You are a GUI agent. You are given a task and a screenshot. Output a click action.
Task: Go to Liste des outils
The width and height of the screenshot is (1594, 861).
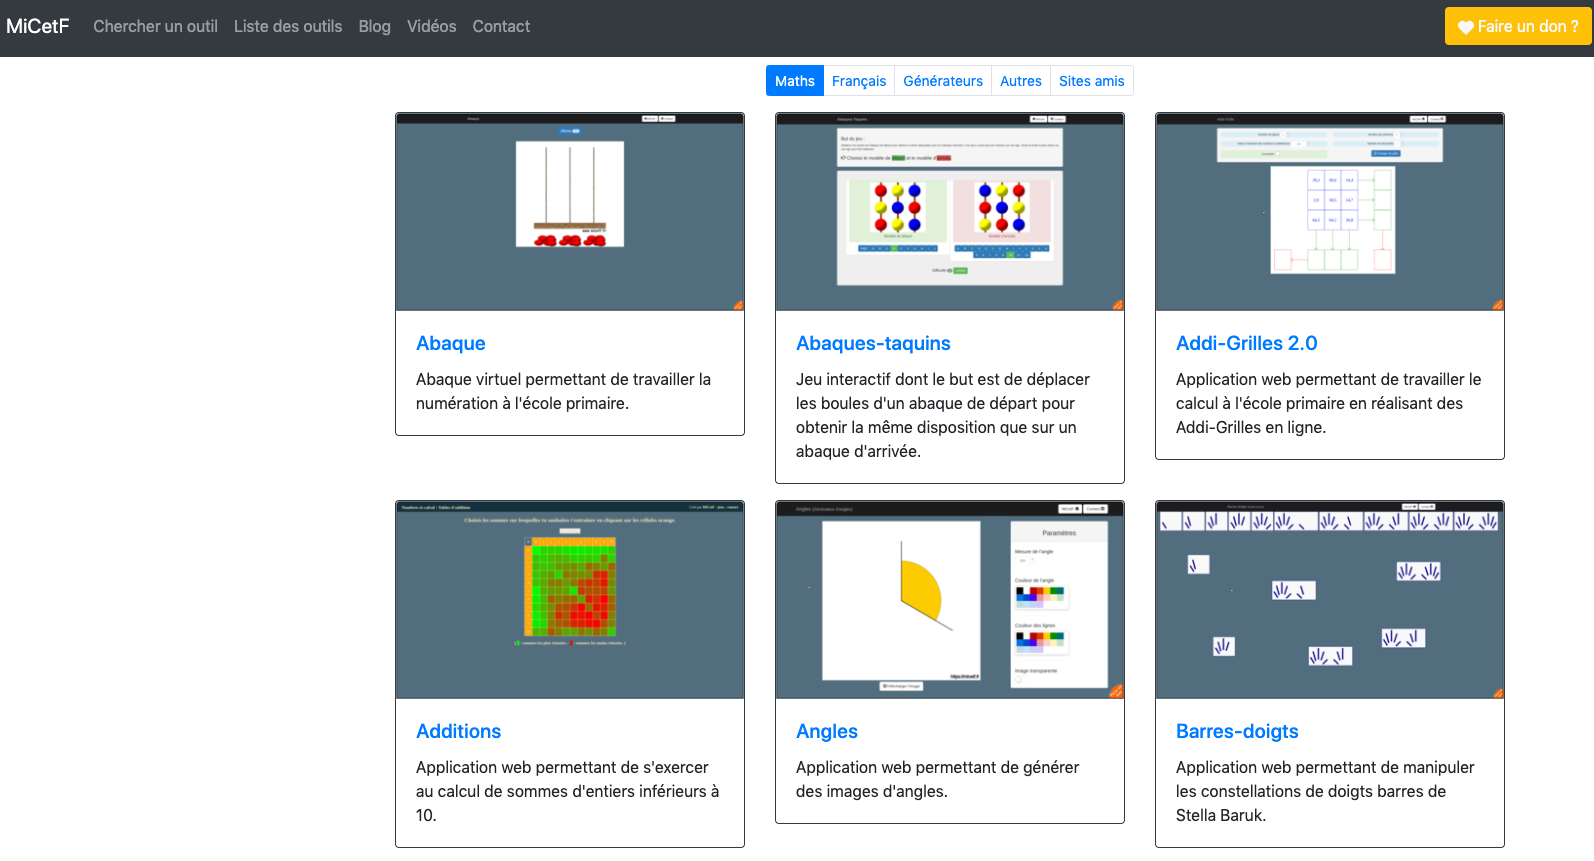tap(288, 26)
